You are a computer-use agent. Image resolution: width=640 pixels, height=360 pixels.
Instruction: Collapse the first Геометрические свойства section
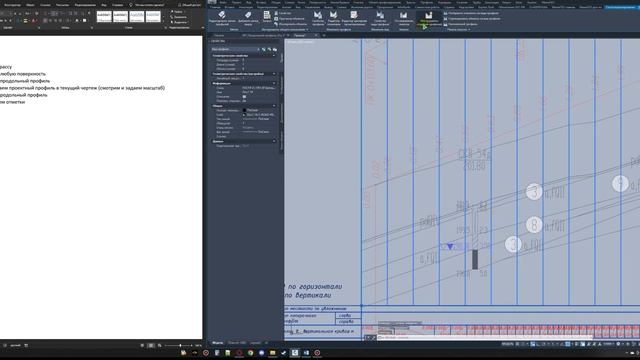point(274,56)
